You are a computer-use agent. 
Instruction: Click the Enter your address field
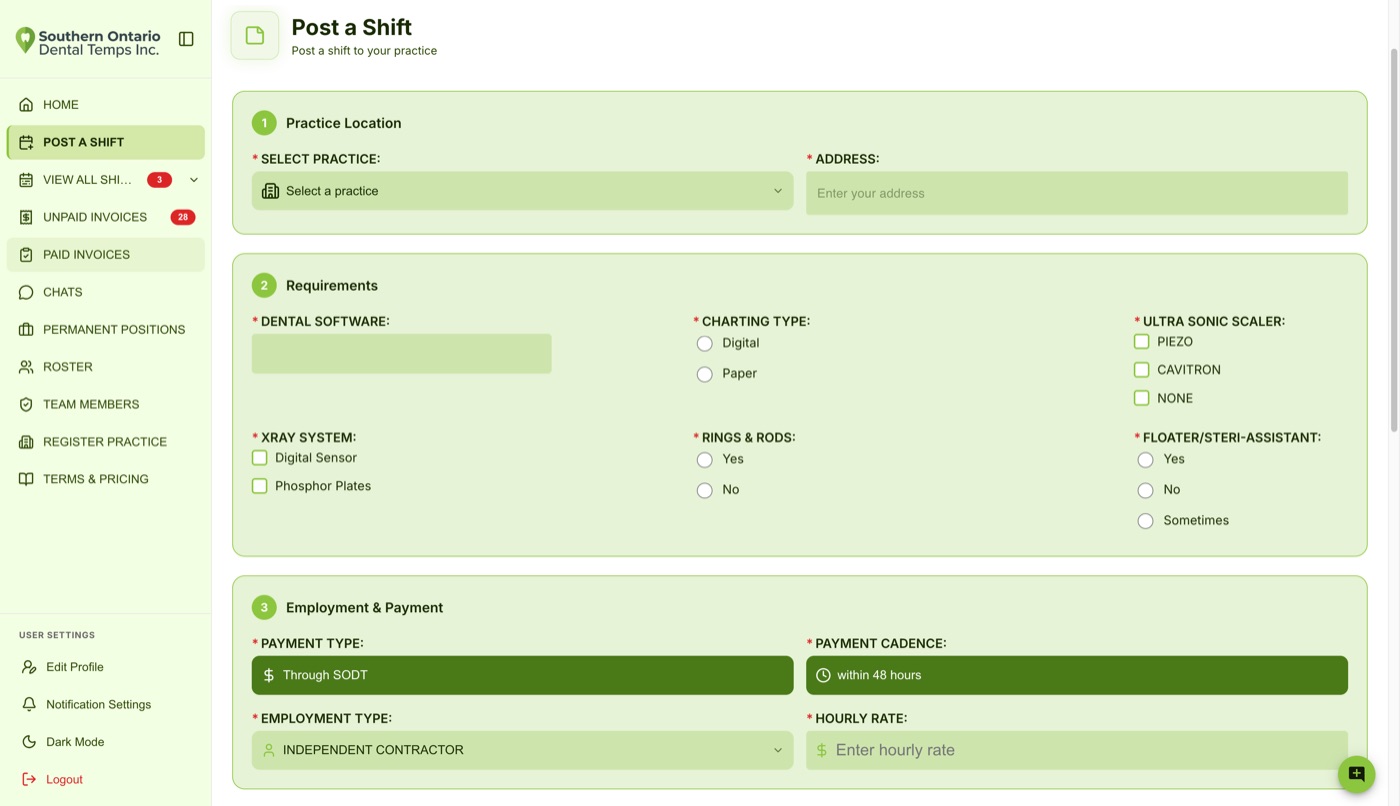[x=1077, y=193]
